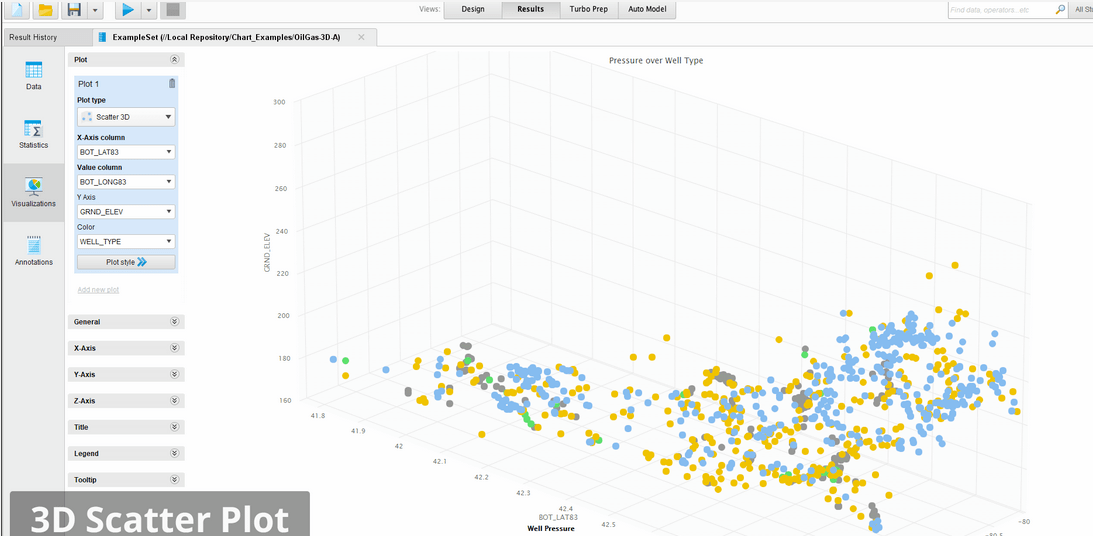Click the search magnifier icon
The height and width of the screenshot is (536, 1093).
1060,10
